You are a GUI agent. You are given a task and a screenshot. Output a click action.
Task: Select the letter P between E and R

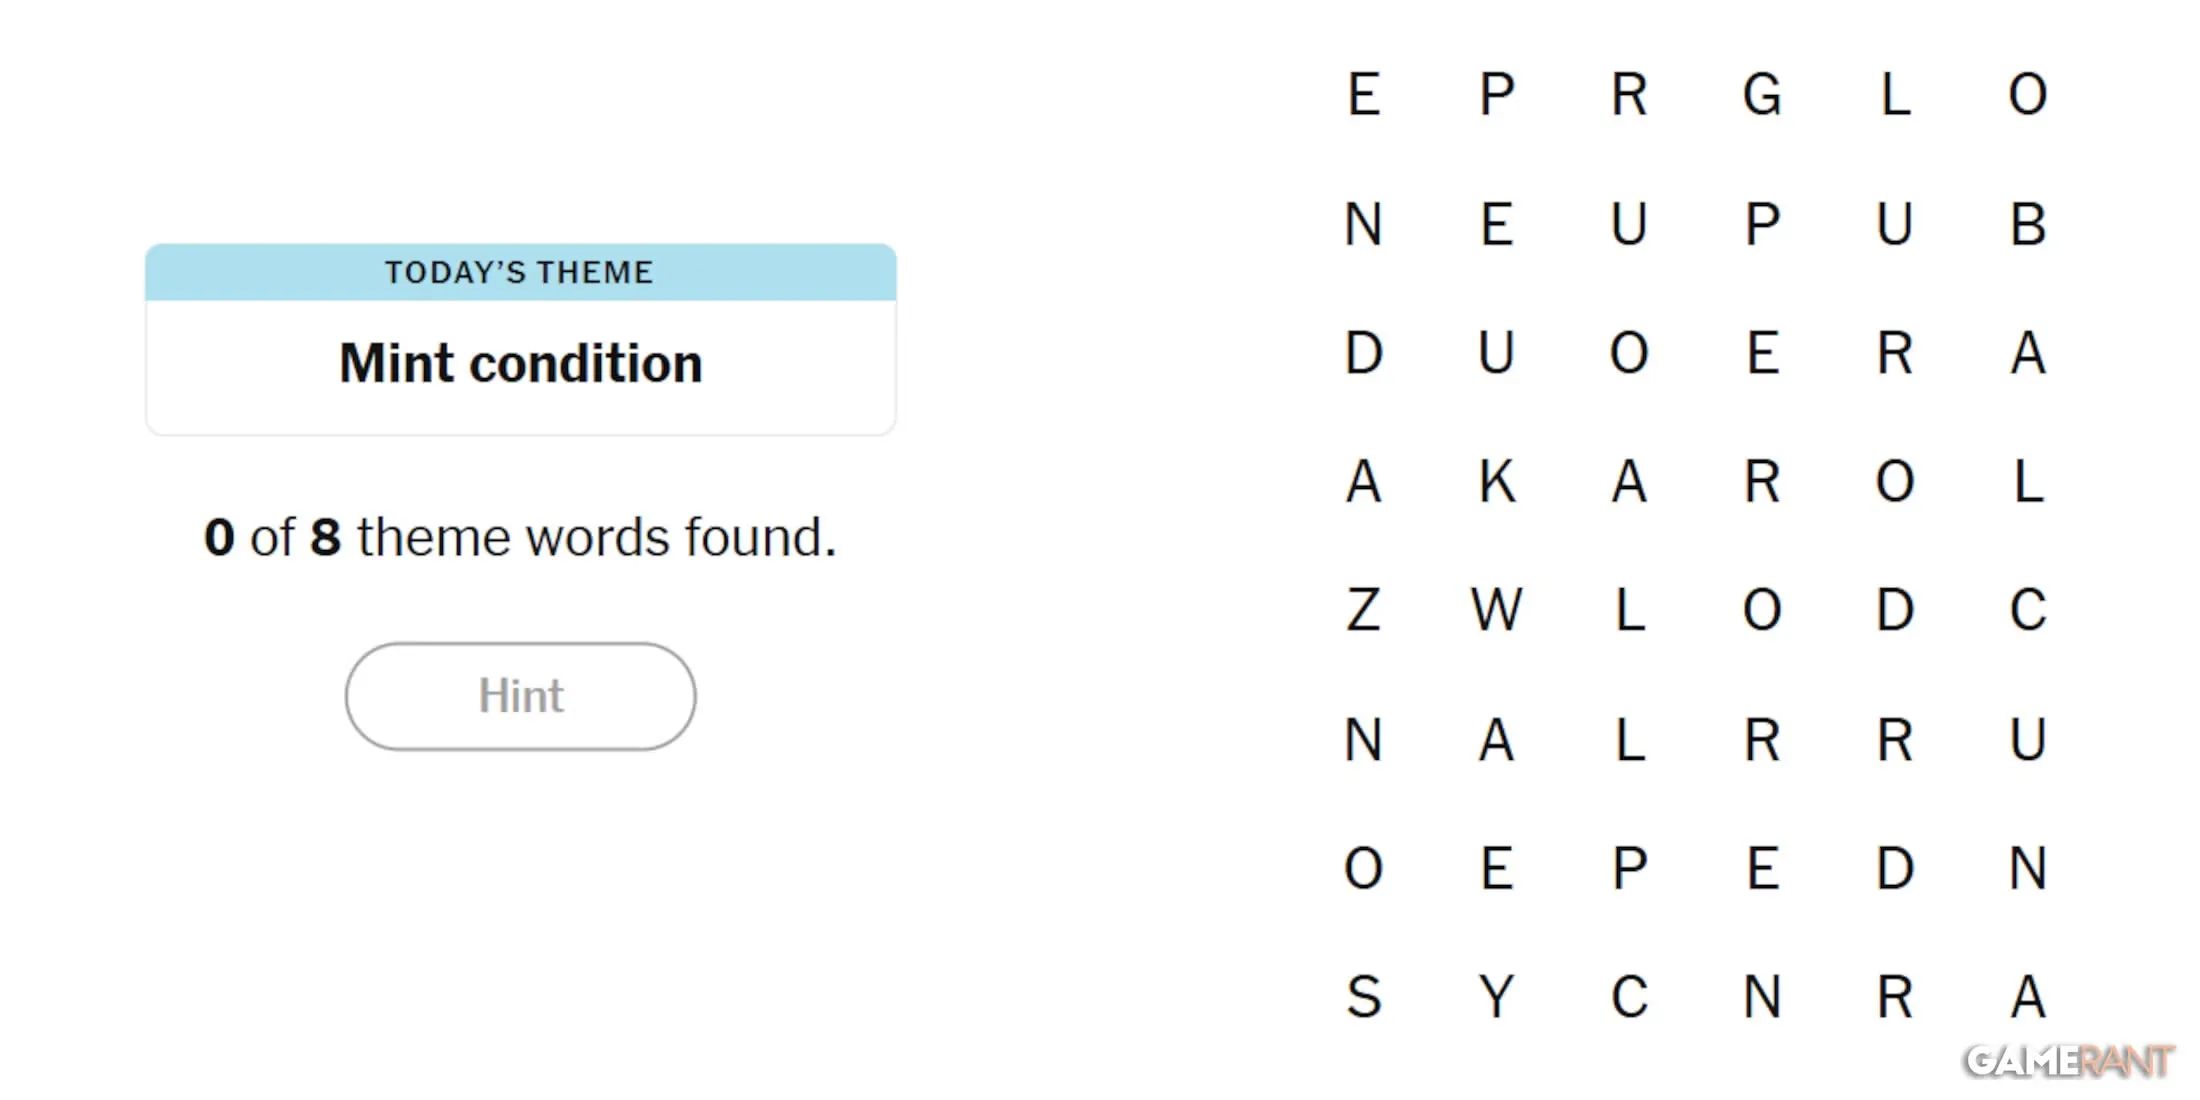click(x=1497, y=95)
